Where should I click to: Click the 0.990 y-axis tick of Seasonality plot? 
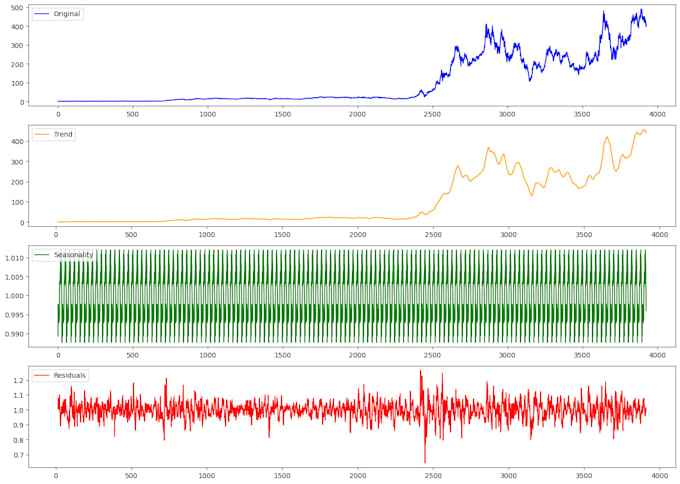(x=14, y=334)
